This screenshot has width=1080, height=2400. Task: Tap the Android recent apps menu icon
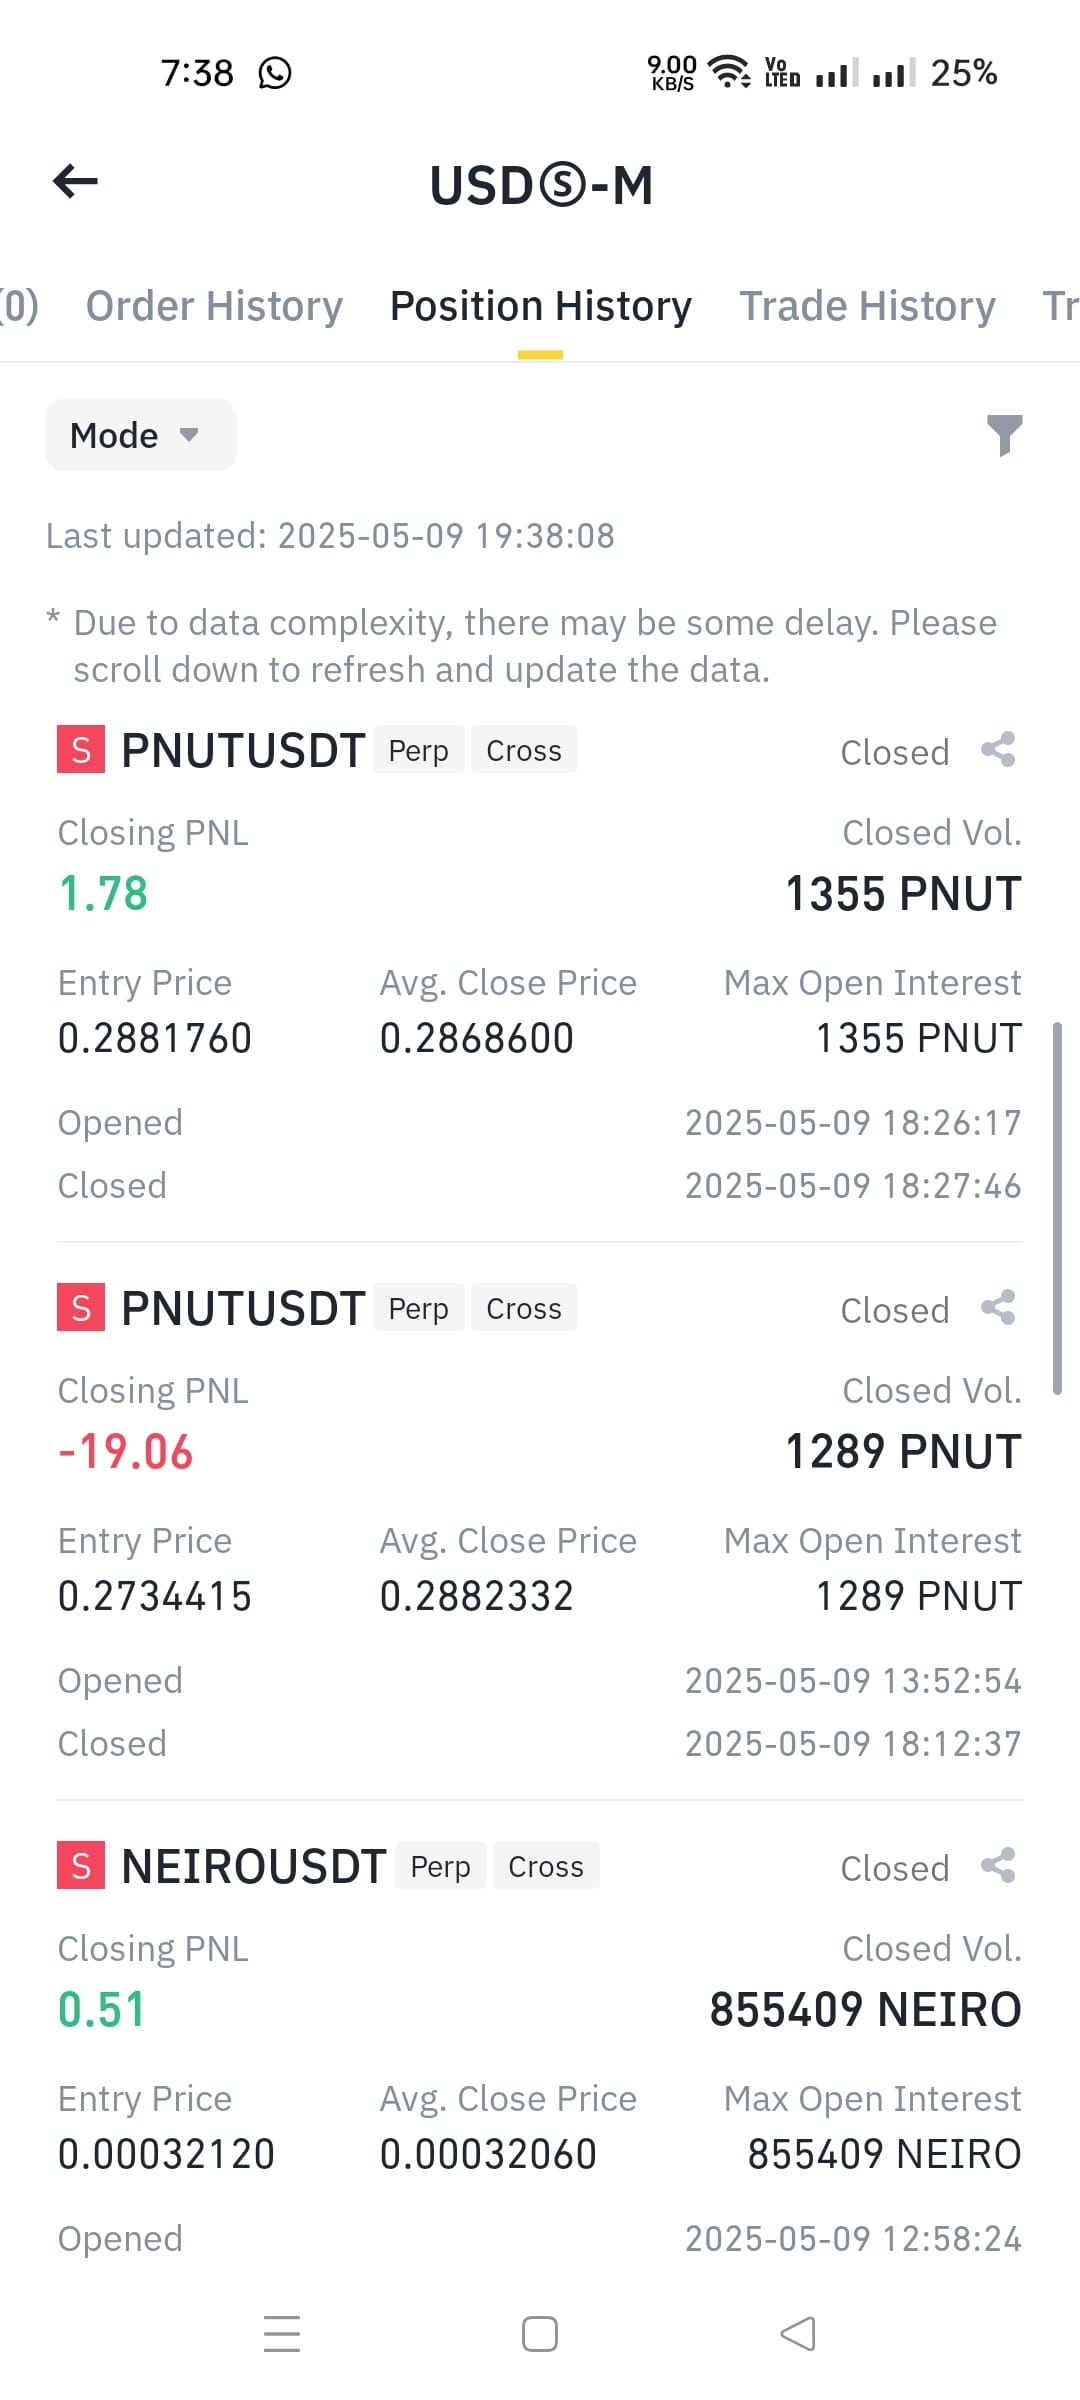(282, 2334)
